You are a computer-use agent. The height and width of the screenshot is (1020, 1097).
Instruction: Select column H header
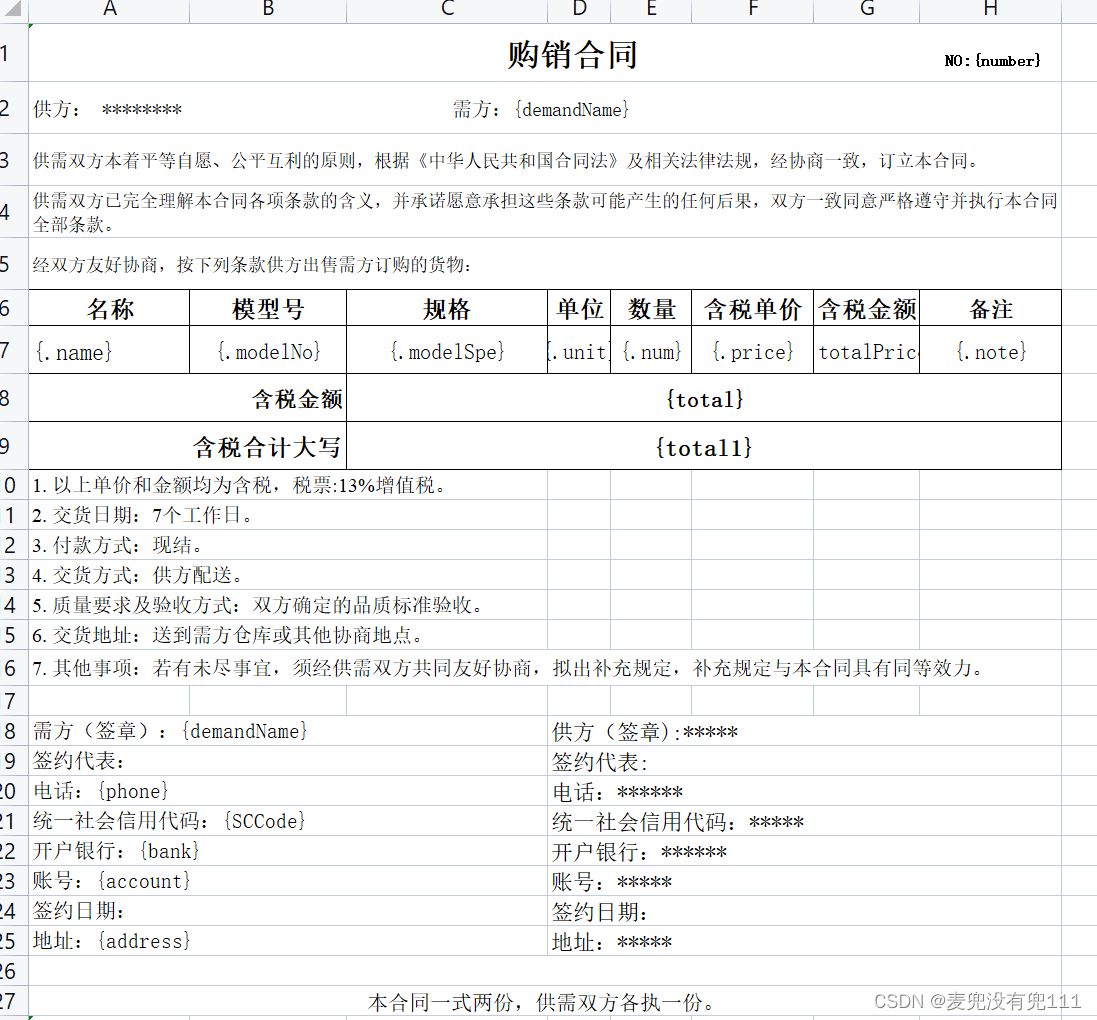(x=991, y=10)
